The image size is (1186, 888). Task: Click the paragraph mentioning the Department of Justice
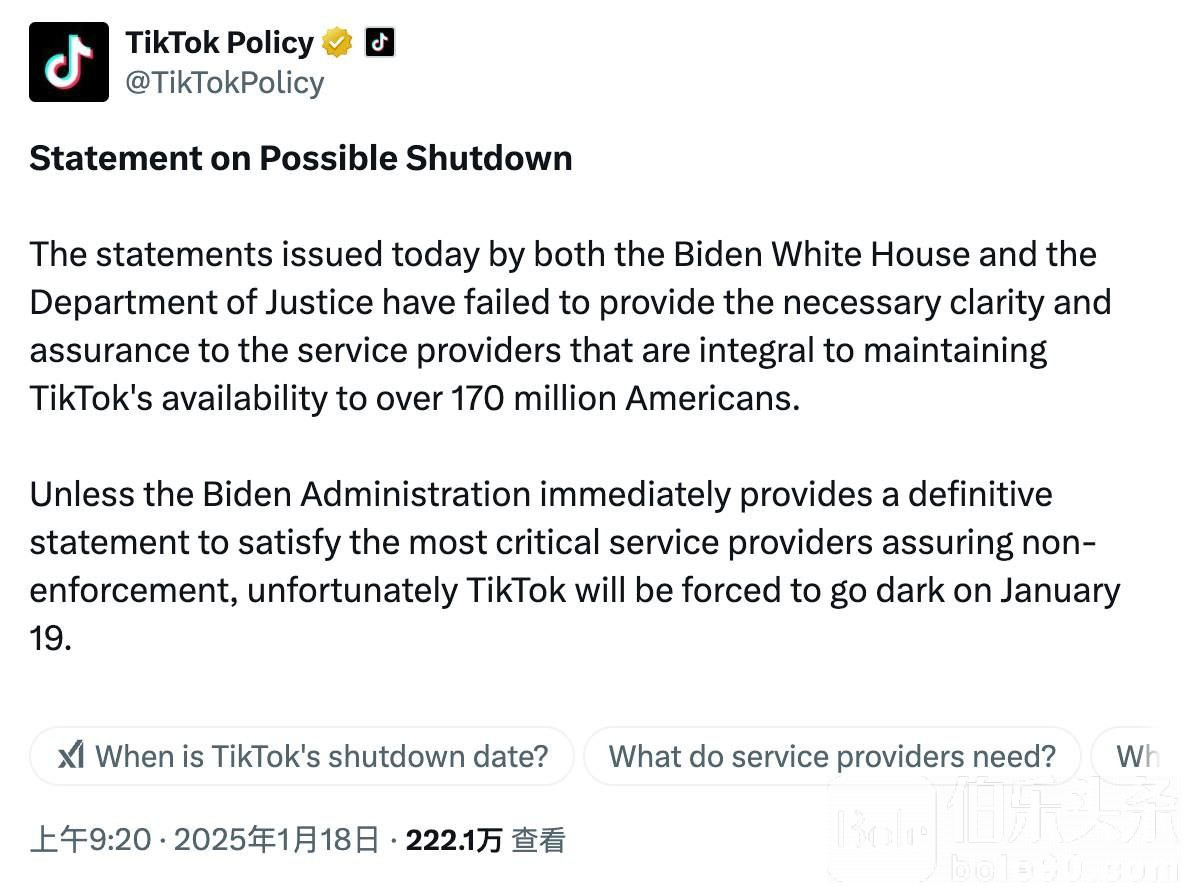[x=570, y=325]
